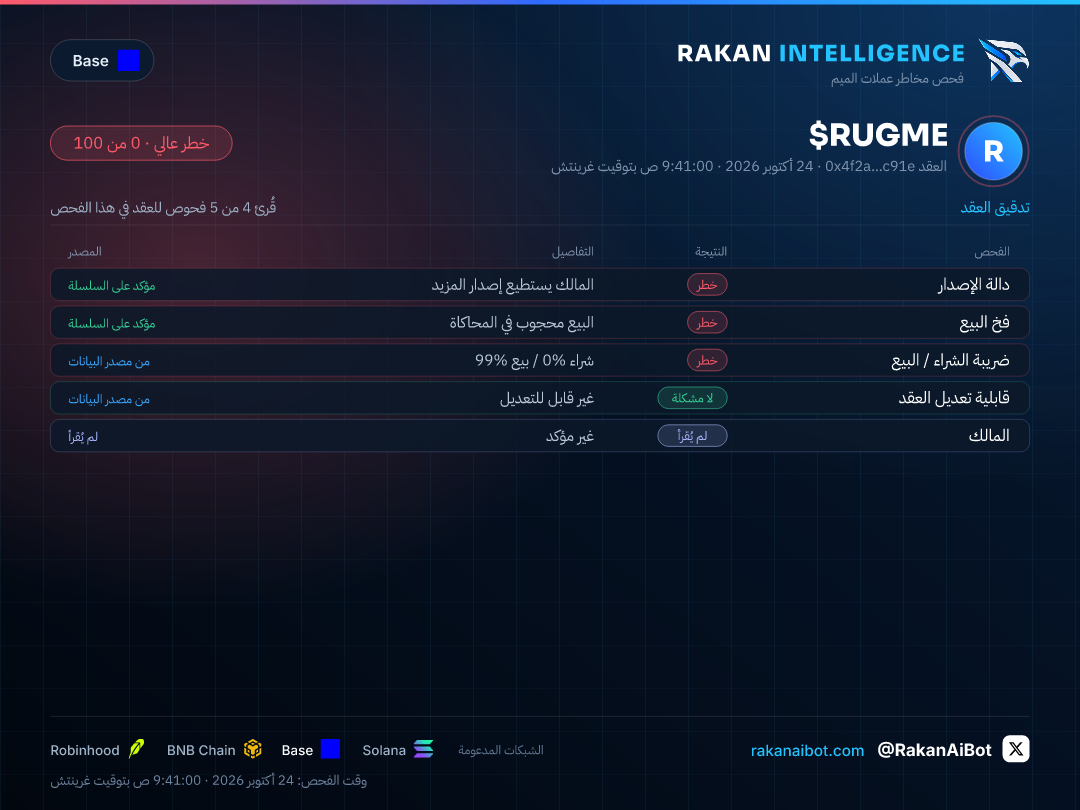Click detail 'البيع محجوب في المحاكاة'
This screenshot has height=810, width=1080.
[x=521, y=323]
